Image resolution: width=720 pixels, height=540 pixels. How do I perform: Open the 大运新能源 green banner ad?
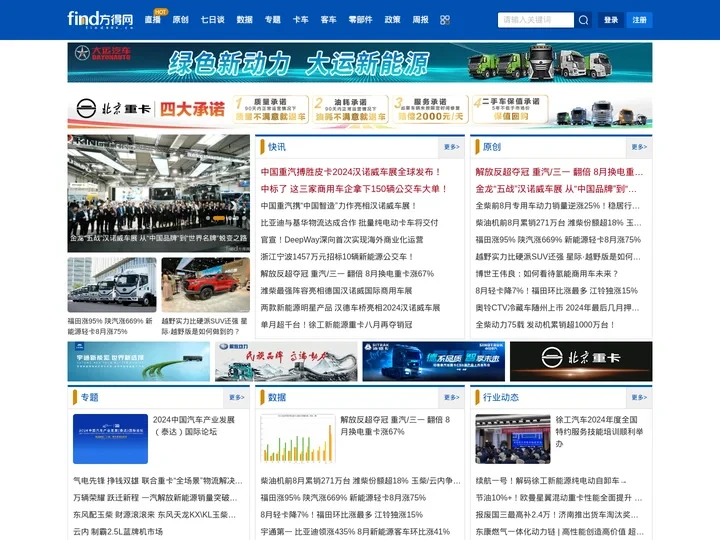[x=360, y=62]
